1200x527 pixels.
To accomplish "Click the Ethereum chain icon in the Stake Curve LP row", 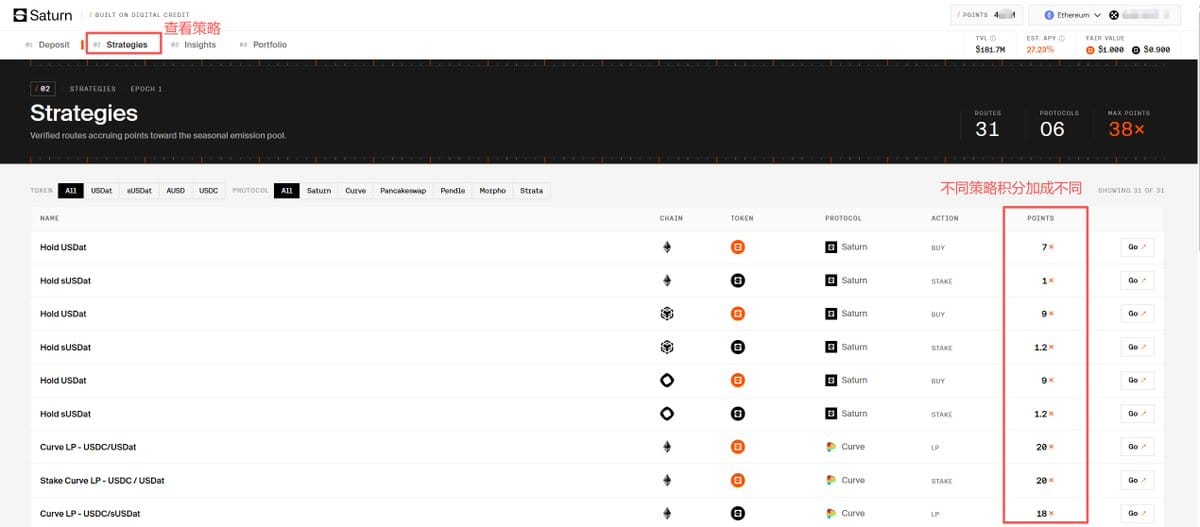I will click(667, 480).
